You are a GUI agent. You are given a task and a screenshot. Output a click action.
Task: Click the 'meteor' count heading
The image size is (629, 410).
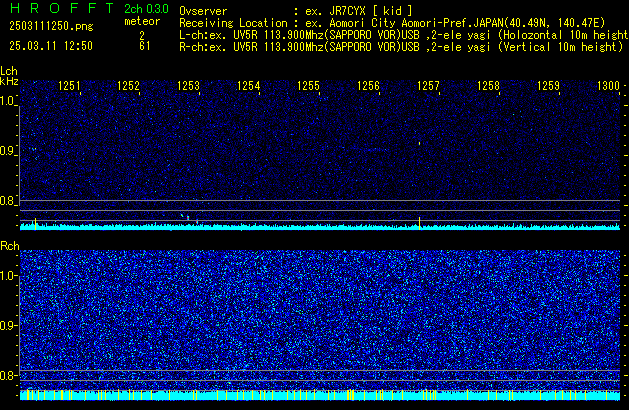142,21
